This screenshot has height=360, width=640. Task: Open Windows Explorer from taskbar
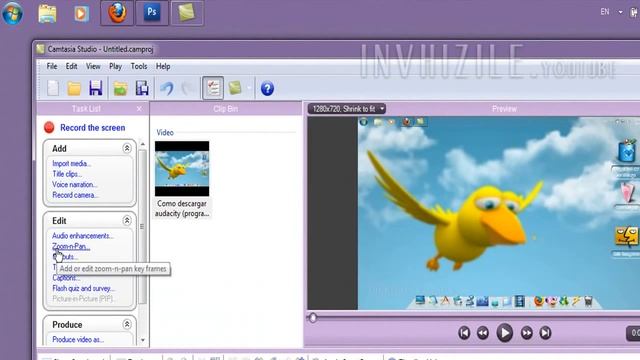47,13
